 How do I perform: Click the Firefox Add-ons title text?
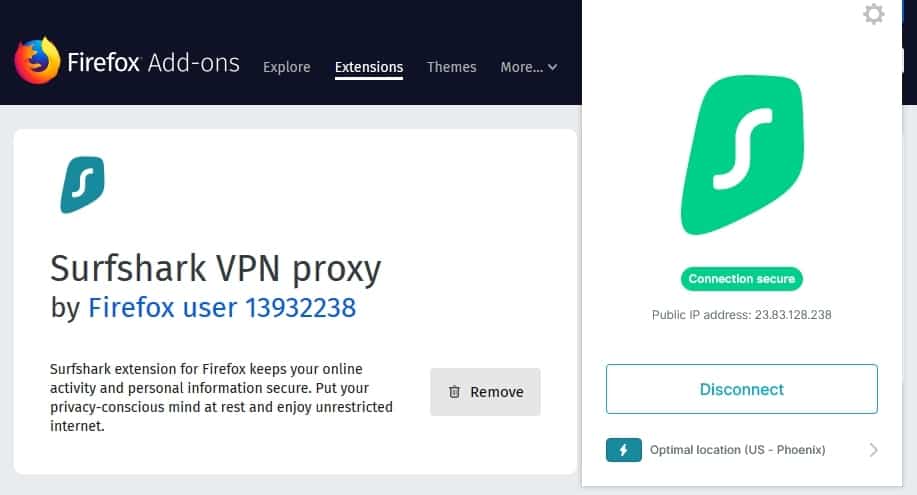coord(153,63)
